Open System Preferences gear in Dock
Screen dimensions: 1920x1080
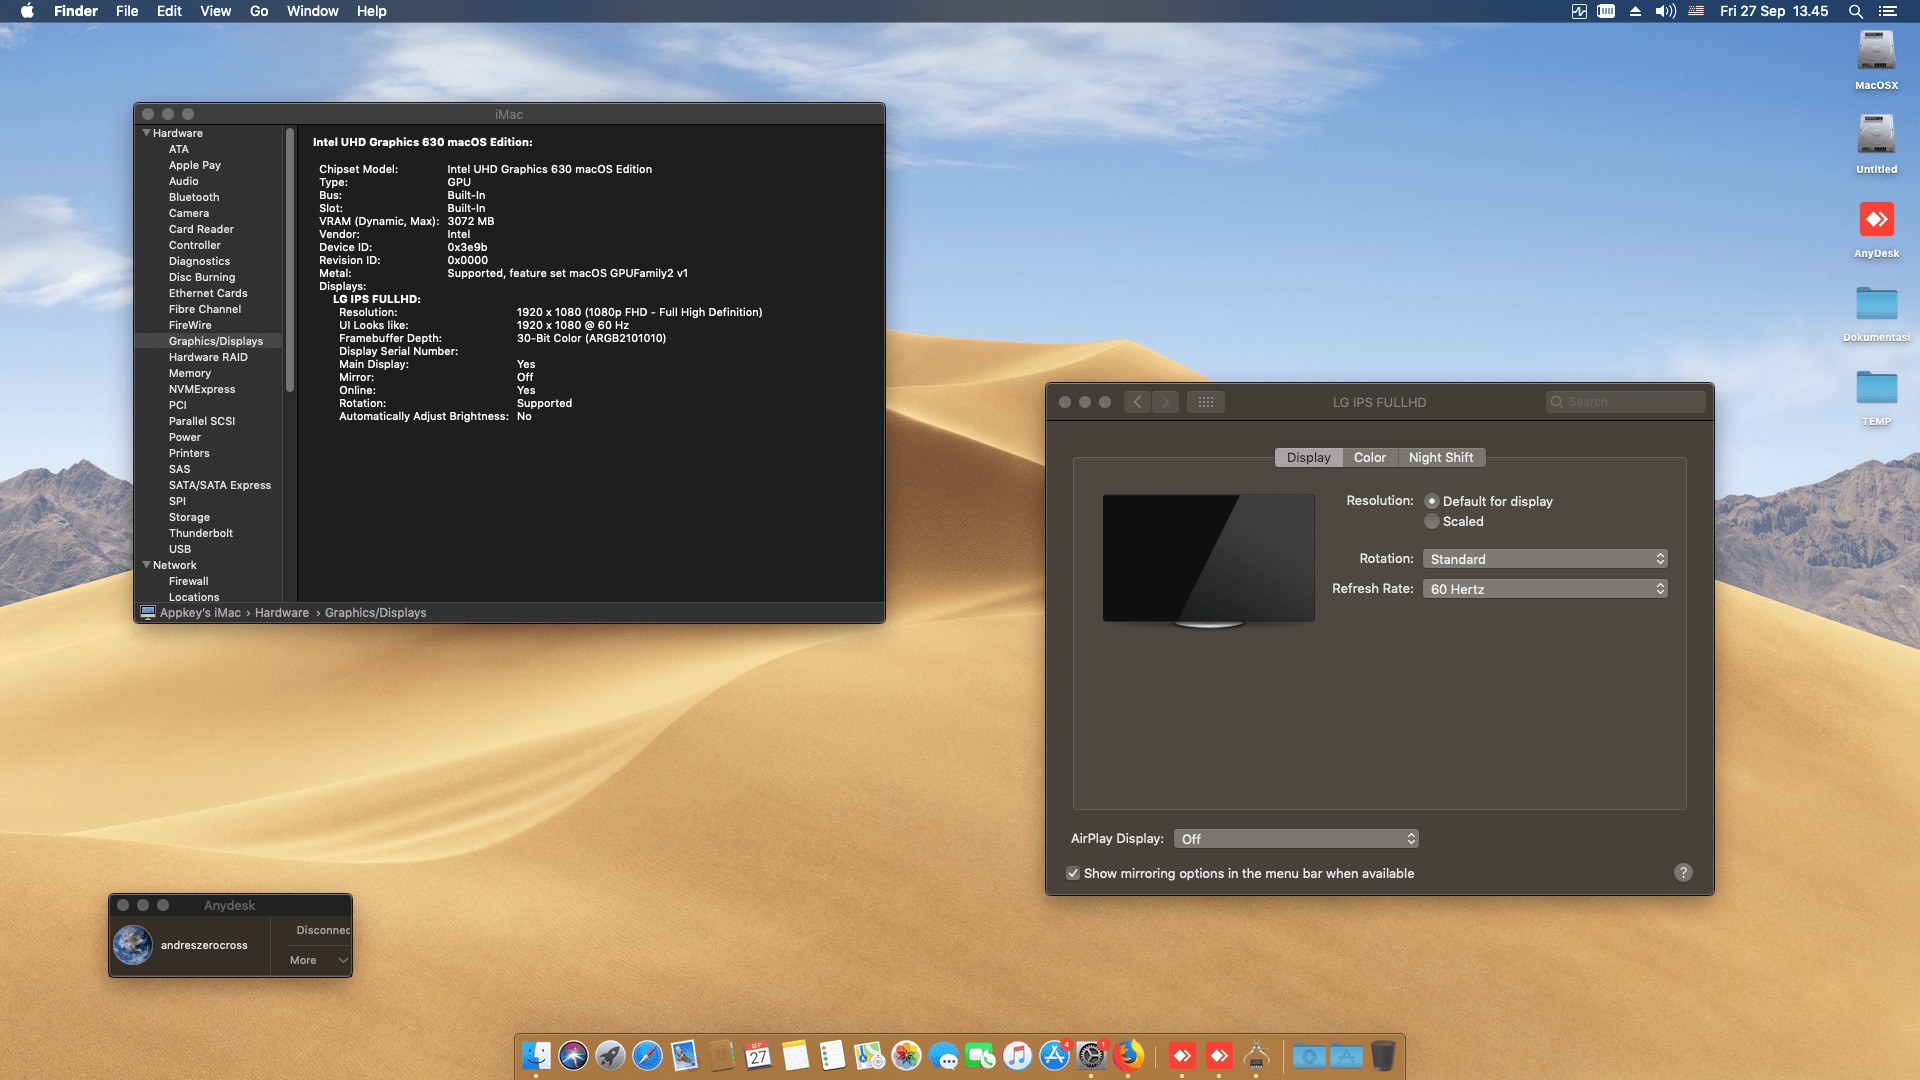coord(1091,1055)
